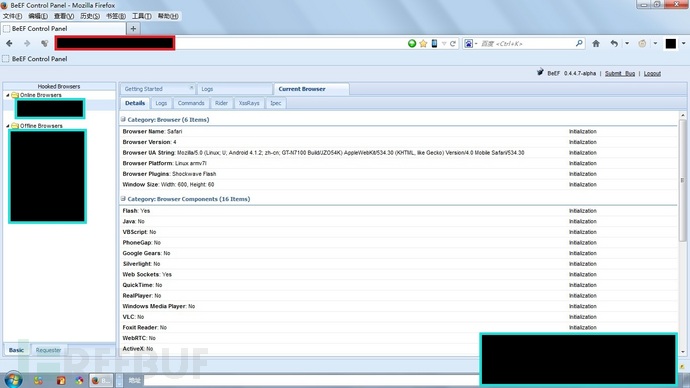Open the 帮助(H) menu
Viewport: 690px width, 388px height.
pos(168,16)
